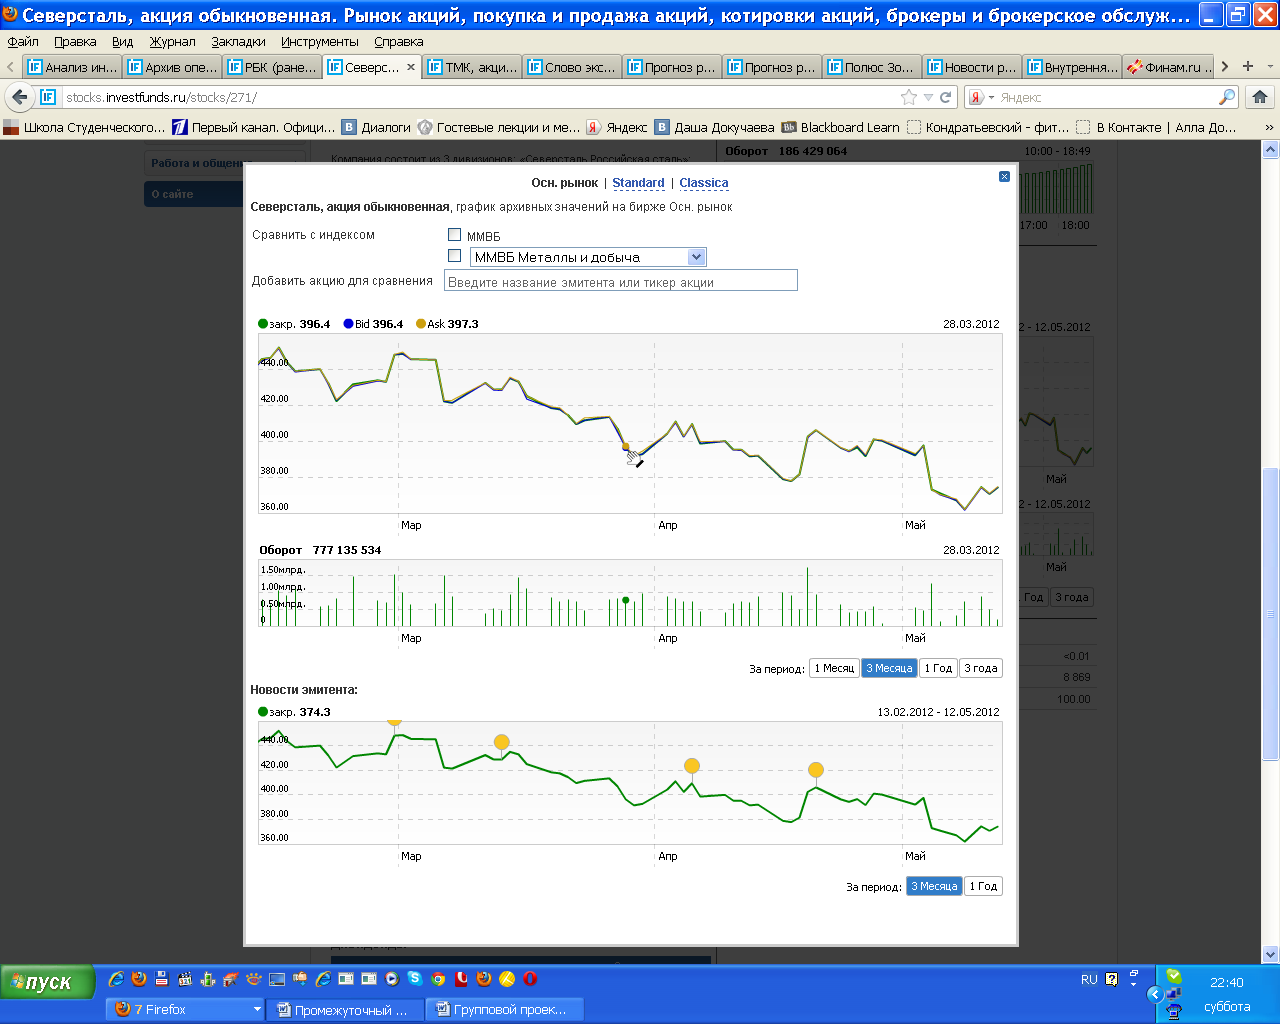Screen dimensions: 1280x1024
Task: Open a new tab with the plus icon
Action: [1247, 66]
